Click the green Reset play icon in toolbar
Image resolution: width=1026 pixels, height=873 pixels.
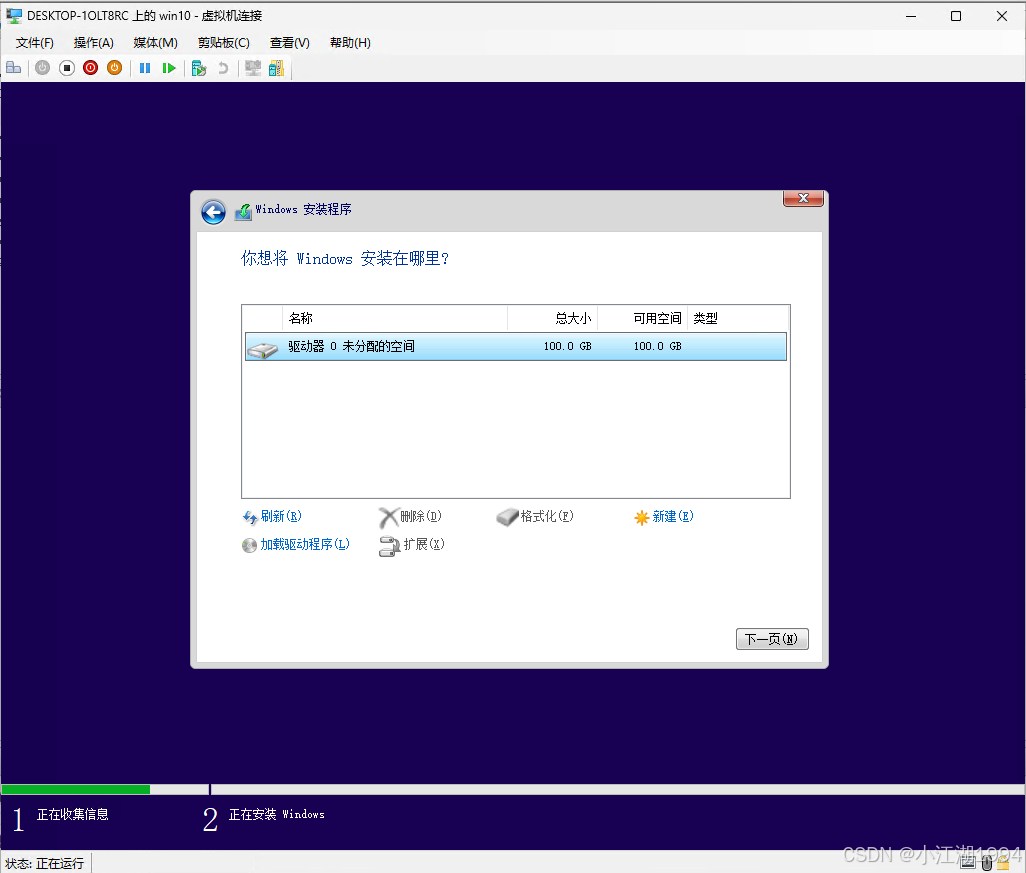tap(169, 68)
